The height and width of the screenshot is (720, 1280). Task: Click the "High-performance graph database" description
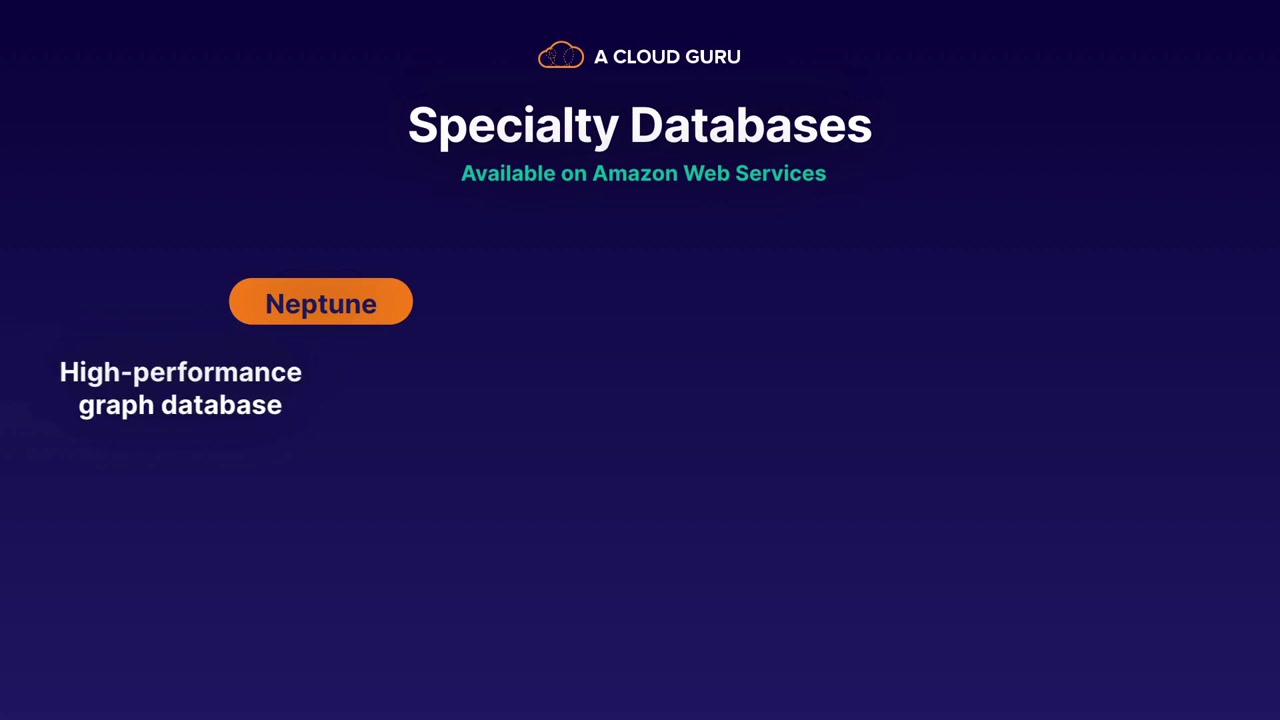click(x=181, y=388)
